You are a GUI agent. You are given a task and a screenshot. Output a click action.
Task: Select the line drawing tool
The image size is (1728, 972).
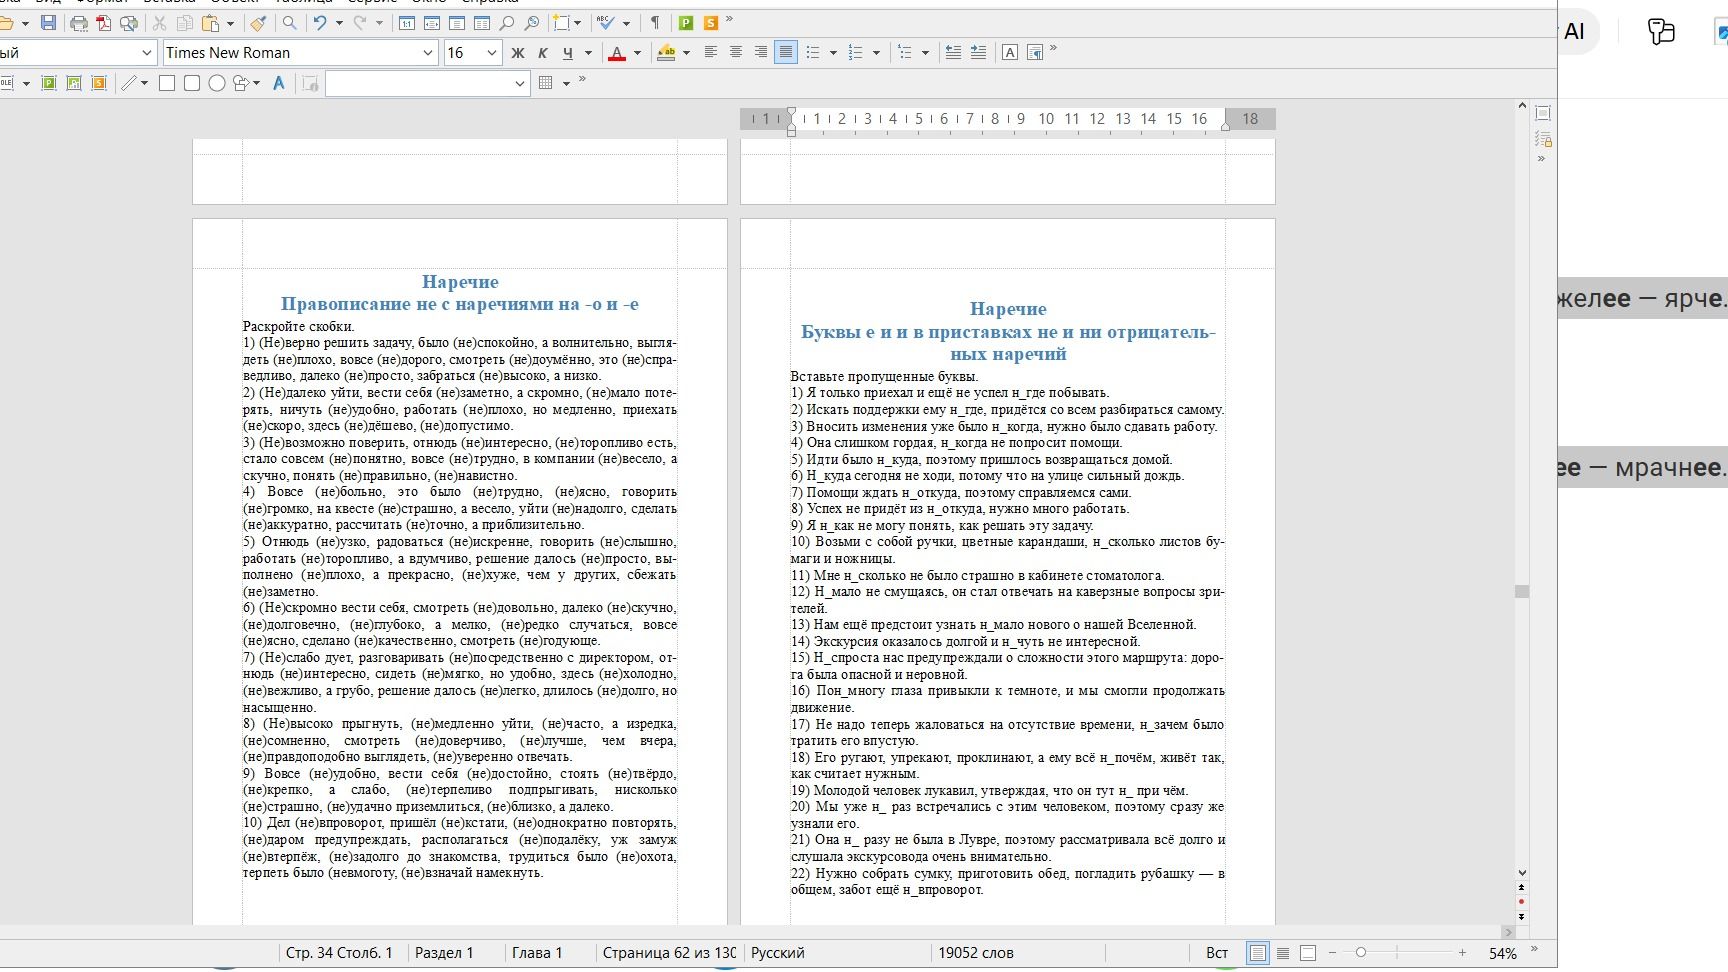point(129,83)
